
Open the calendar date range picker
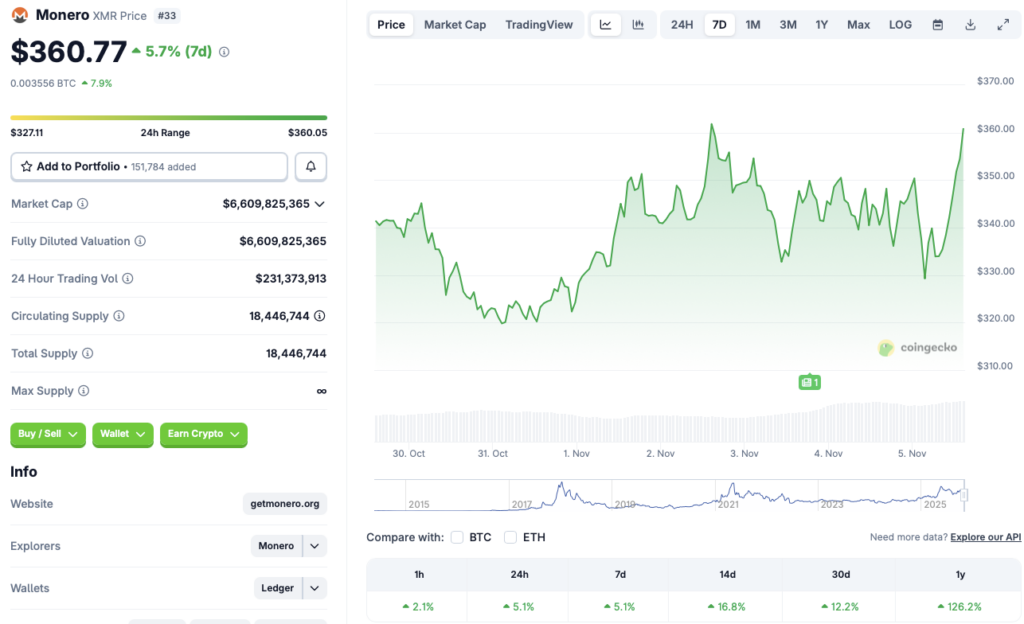click(936, 24)
